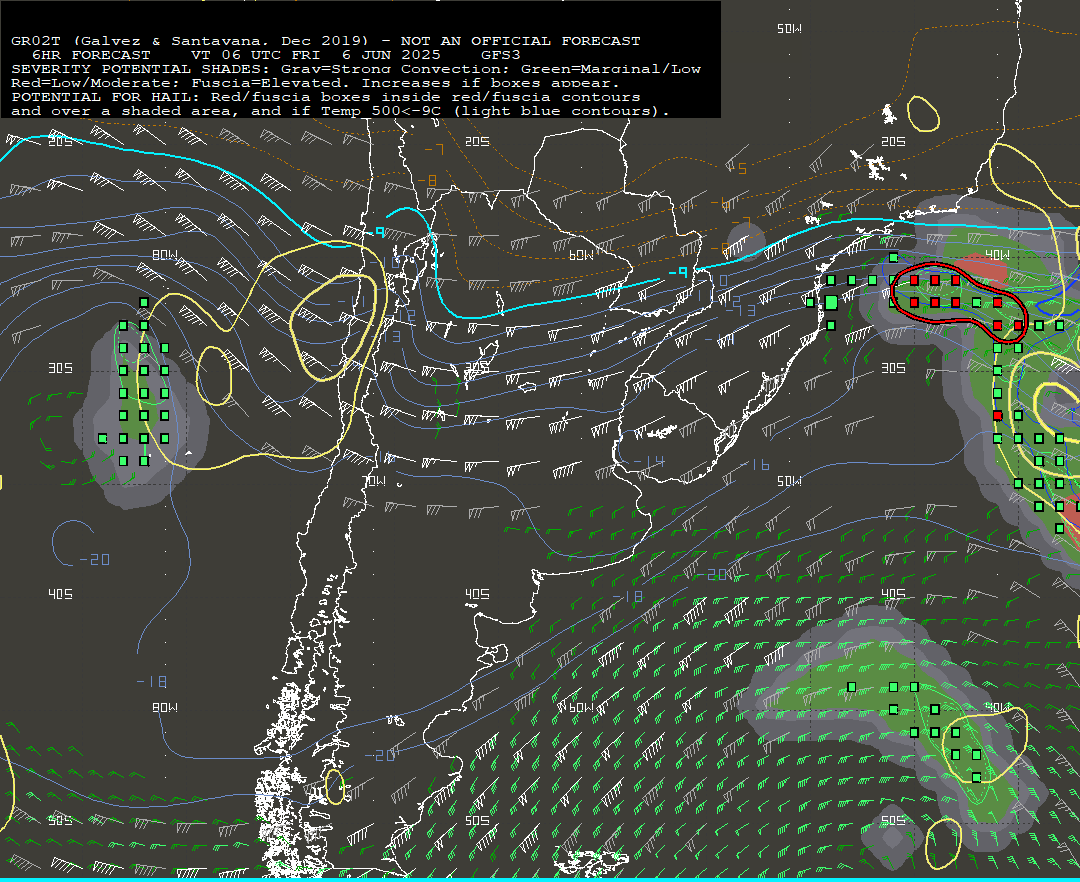
Task: Click the easternmost 30S latitude label
Action: tap(893, 368)
